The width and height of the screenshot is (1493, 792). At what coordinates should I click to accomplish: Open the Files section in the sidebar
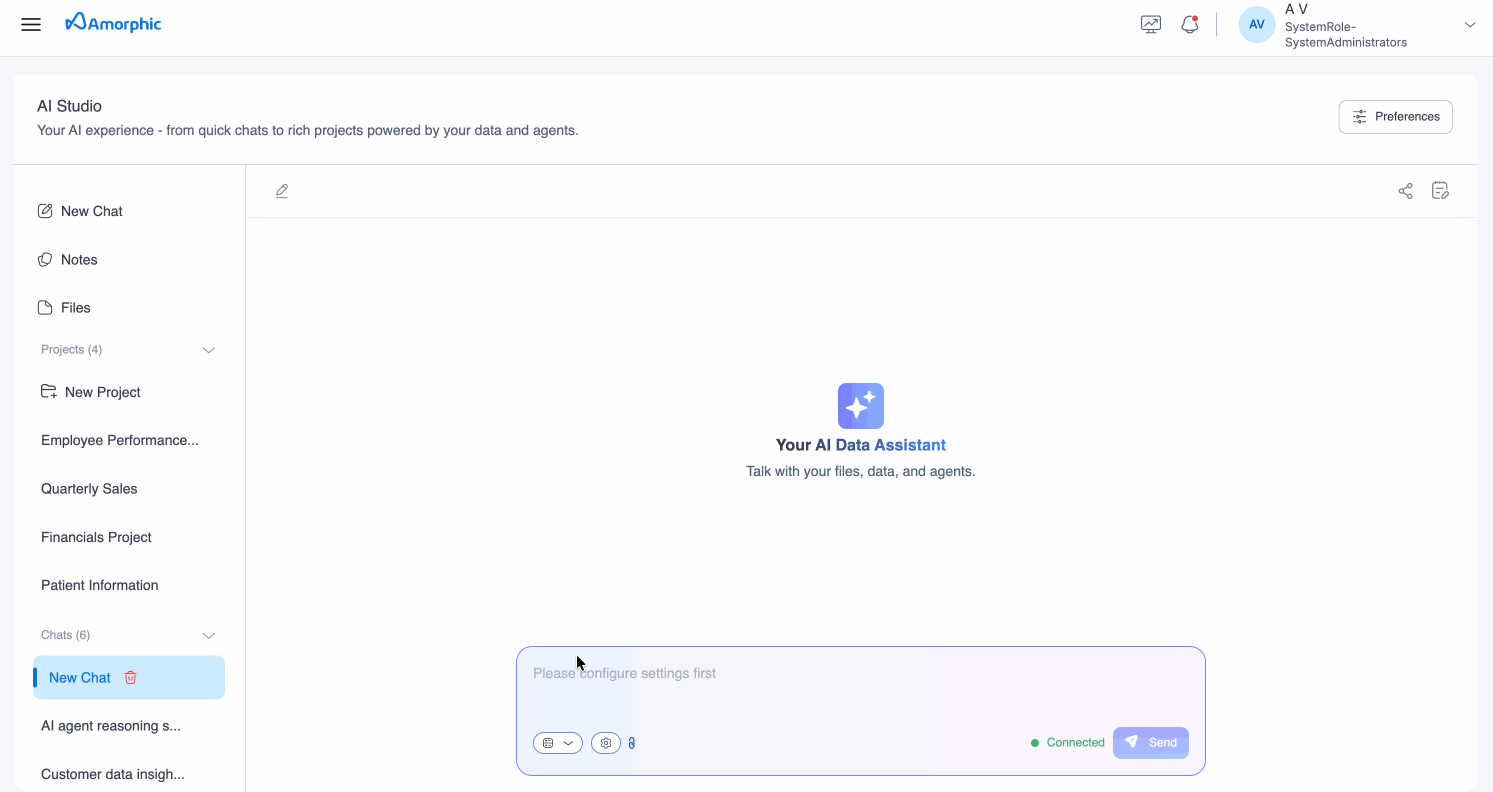[x=74, y=307]
